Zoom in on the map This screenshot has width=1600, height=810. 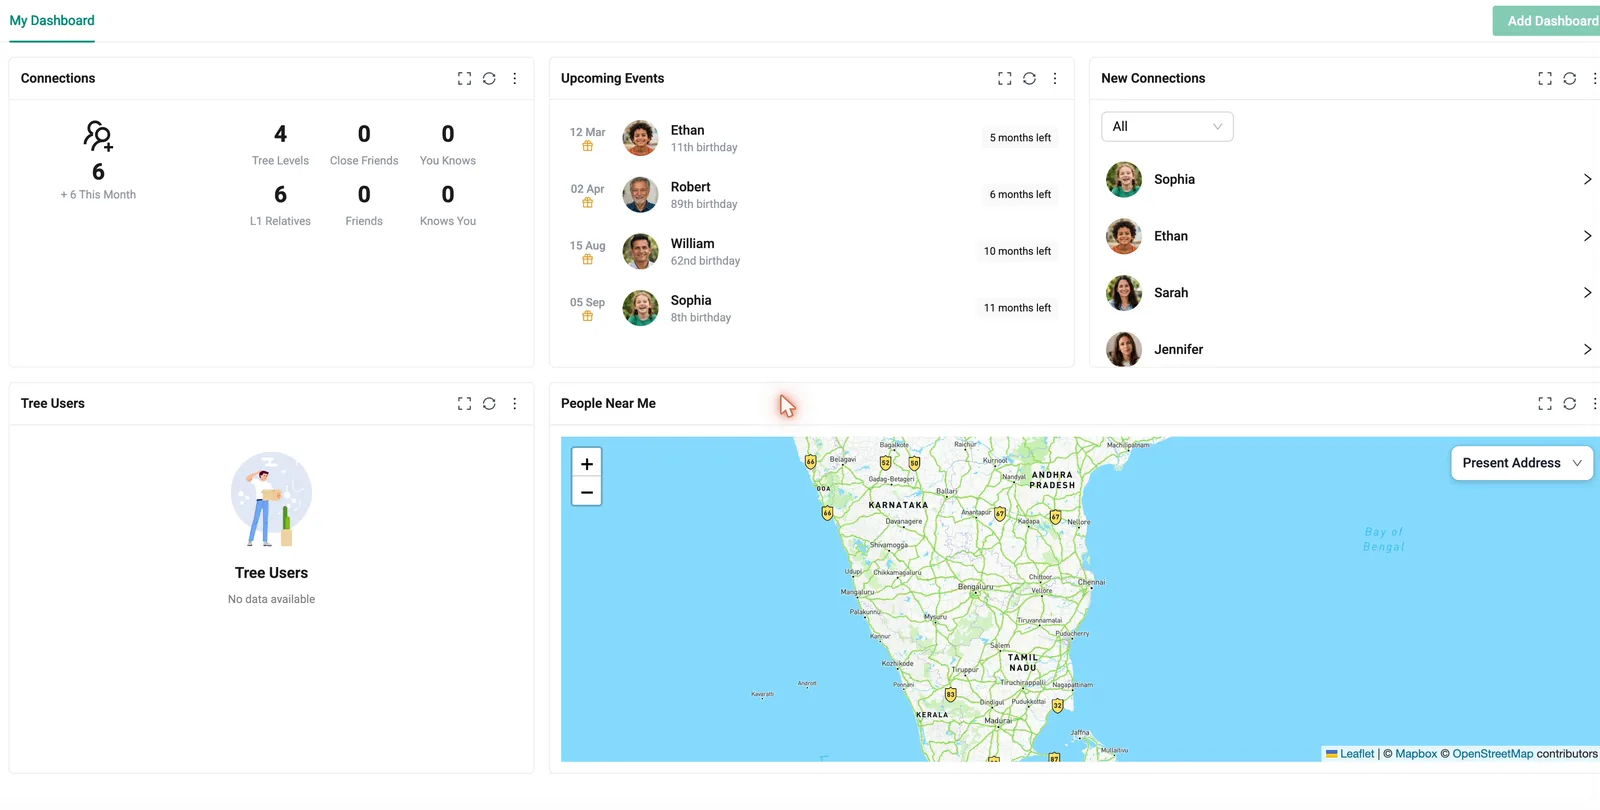tap(587, 463)
